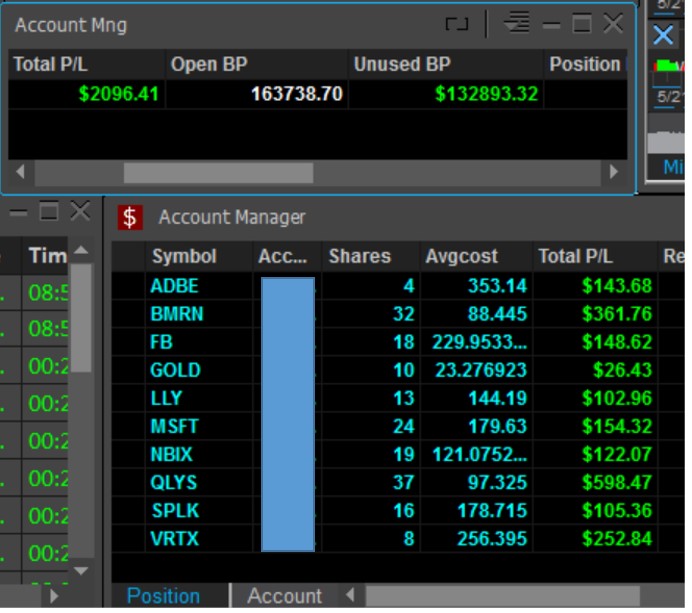
Task: Sort positions by the Symbol column header
Action: [184, 257]
